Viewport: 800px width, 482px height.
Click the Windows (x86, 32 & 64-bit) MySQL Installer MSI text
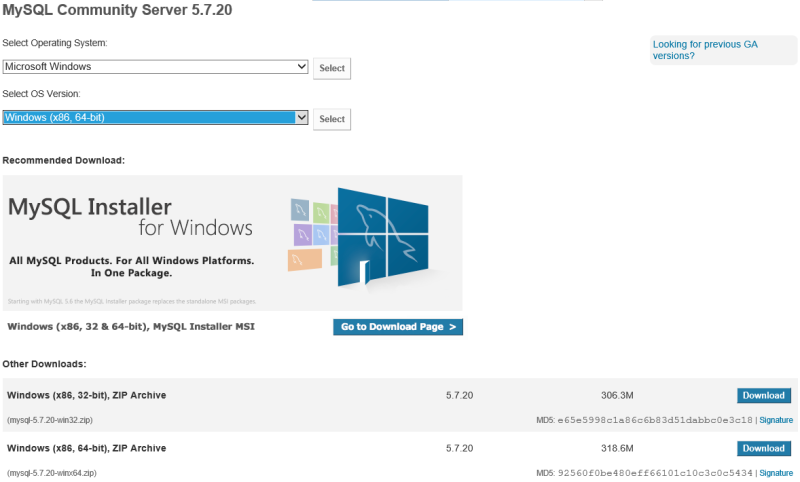coord(131,327)
